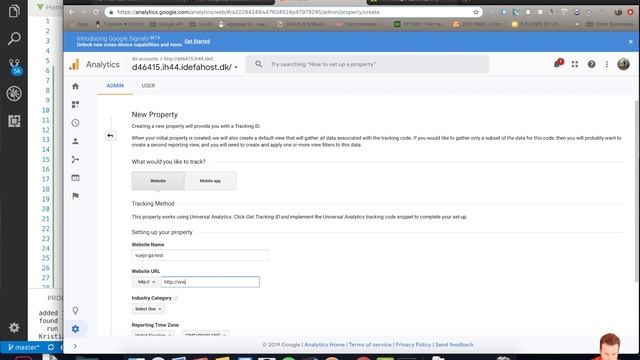Image resolution: width=640 pixels, height=360 pixels.
Task: Open Analytics Home sidebar icon
Action: pyautogui.click(x=76, y=86)
